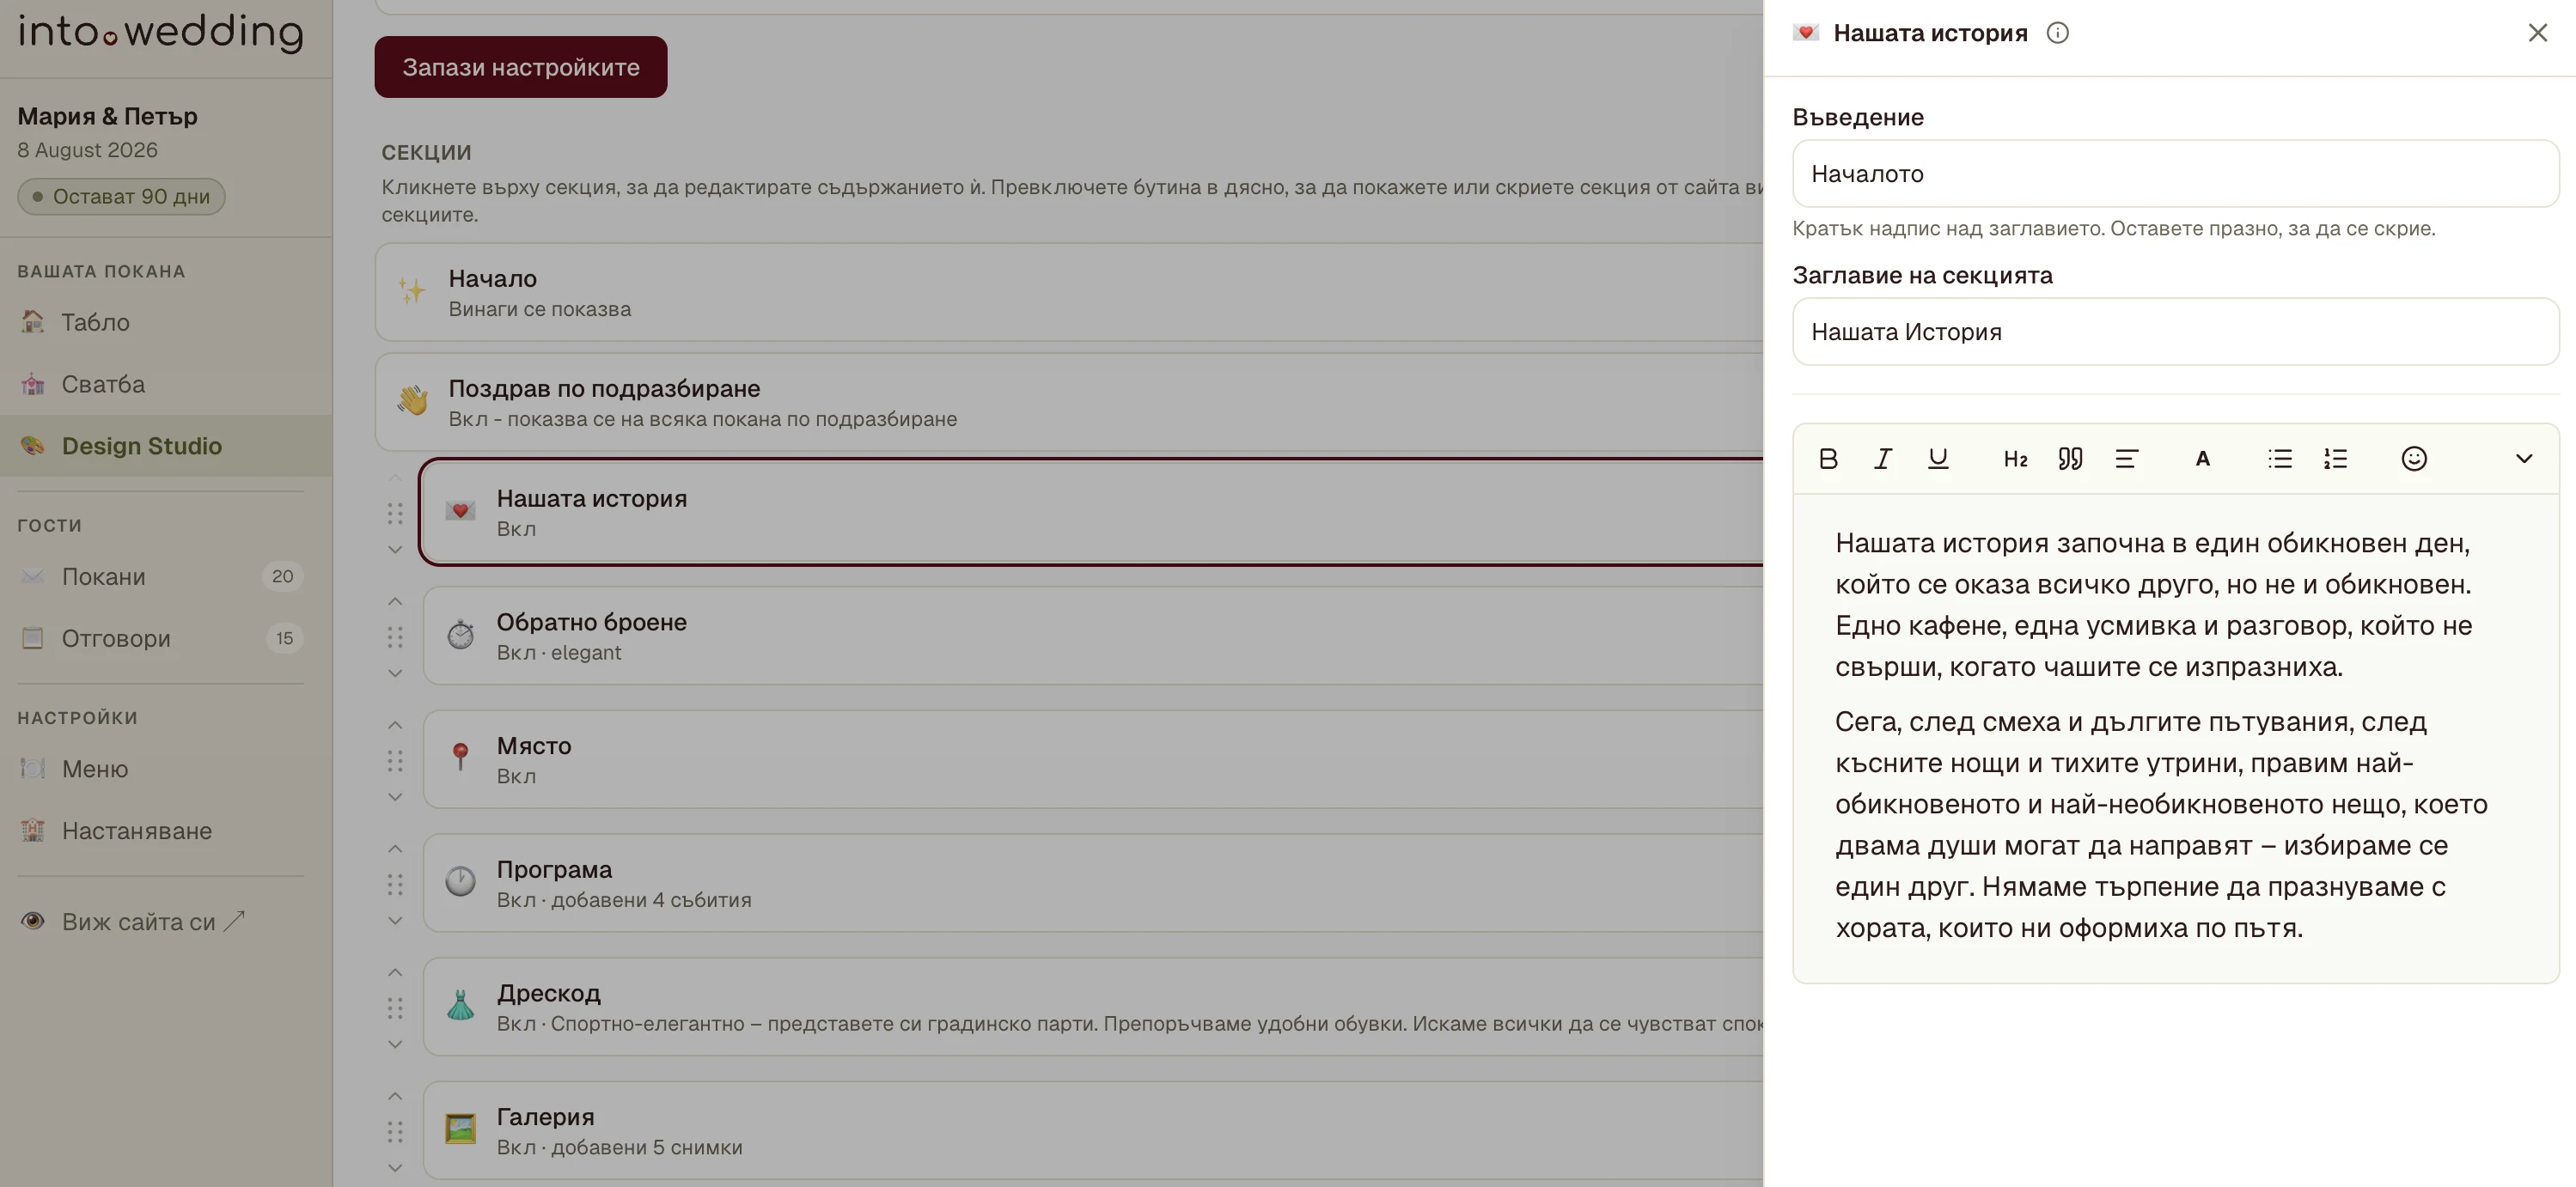Open text alignment options

pos(2126,459)
